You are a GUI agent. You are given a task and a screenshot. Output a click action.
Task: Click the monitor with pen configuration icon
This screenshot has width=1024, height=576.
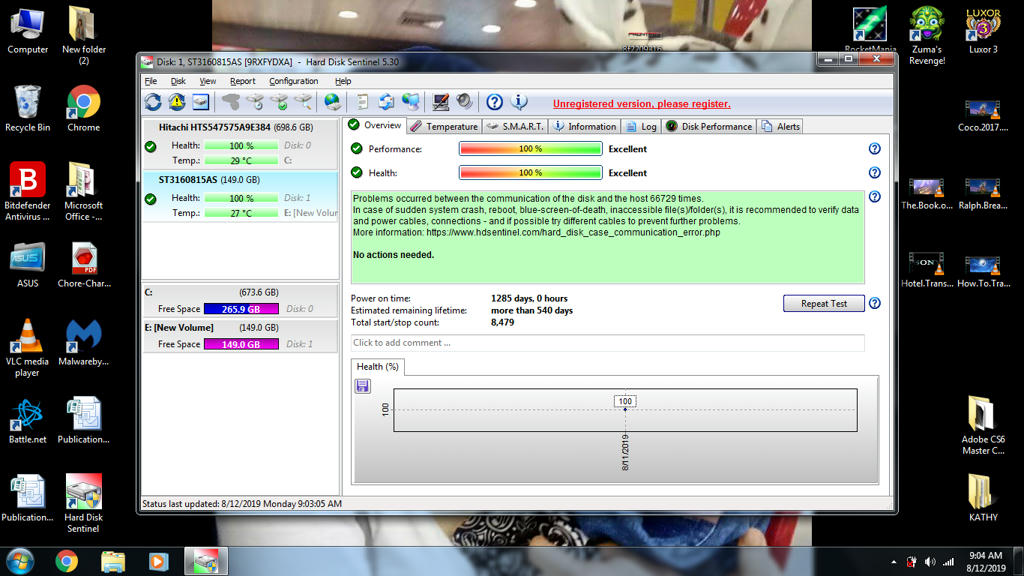pyautogui.click(x=440, y=102)
